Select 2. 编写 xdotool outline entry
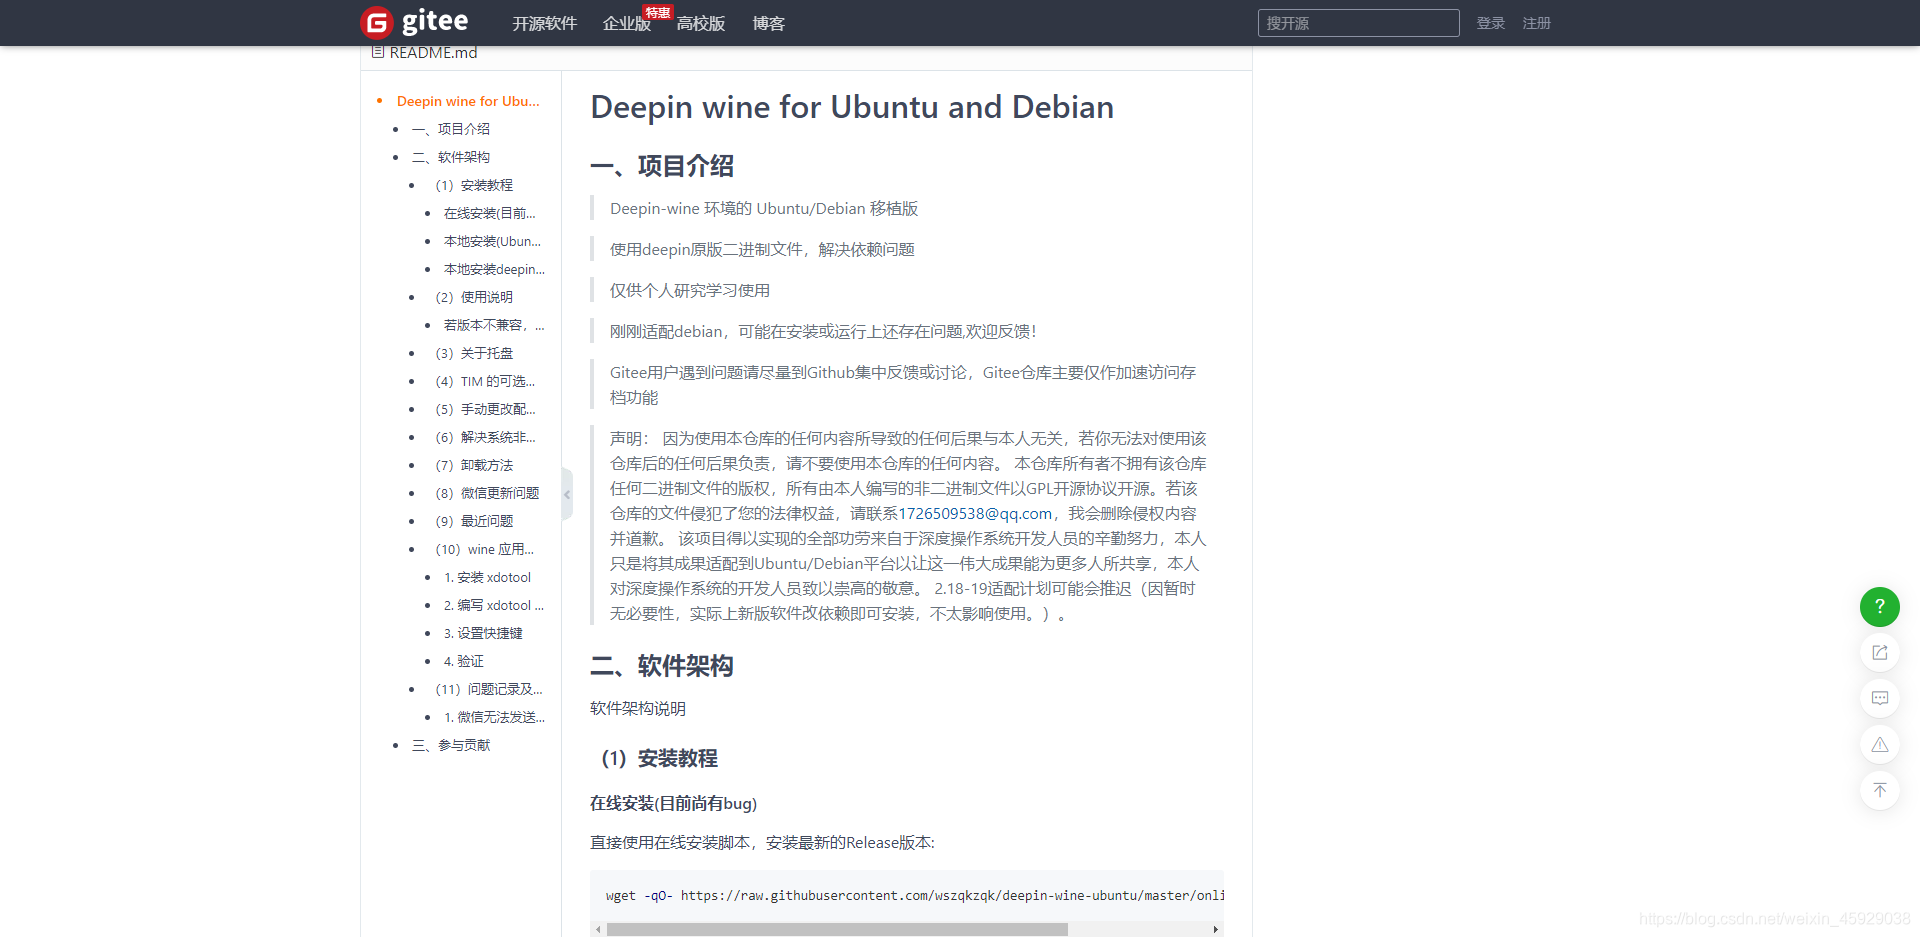This screenshot has height=937, width=1920. [494, 605]
